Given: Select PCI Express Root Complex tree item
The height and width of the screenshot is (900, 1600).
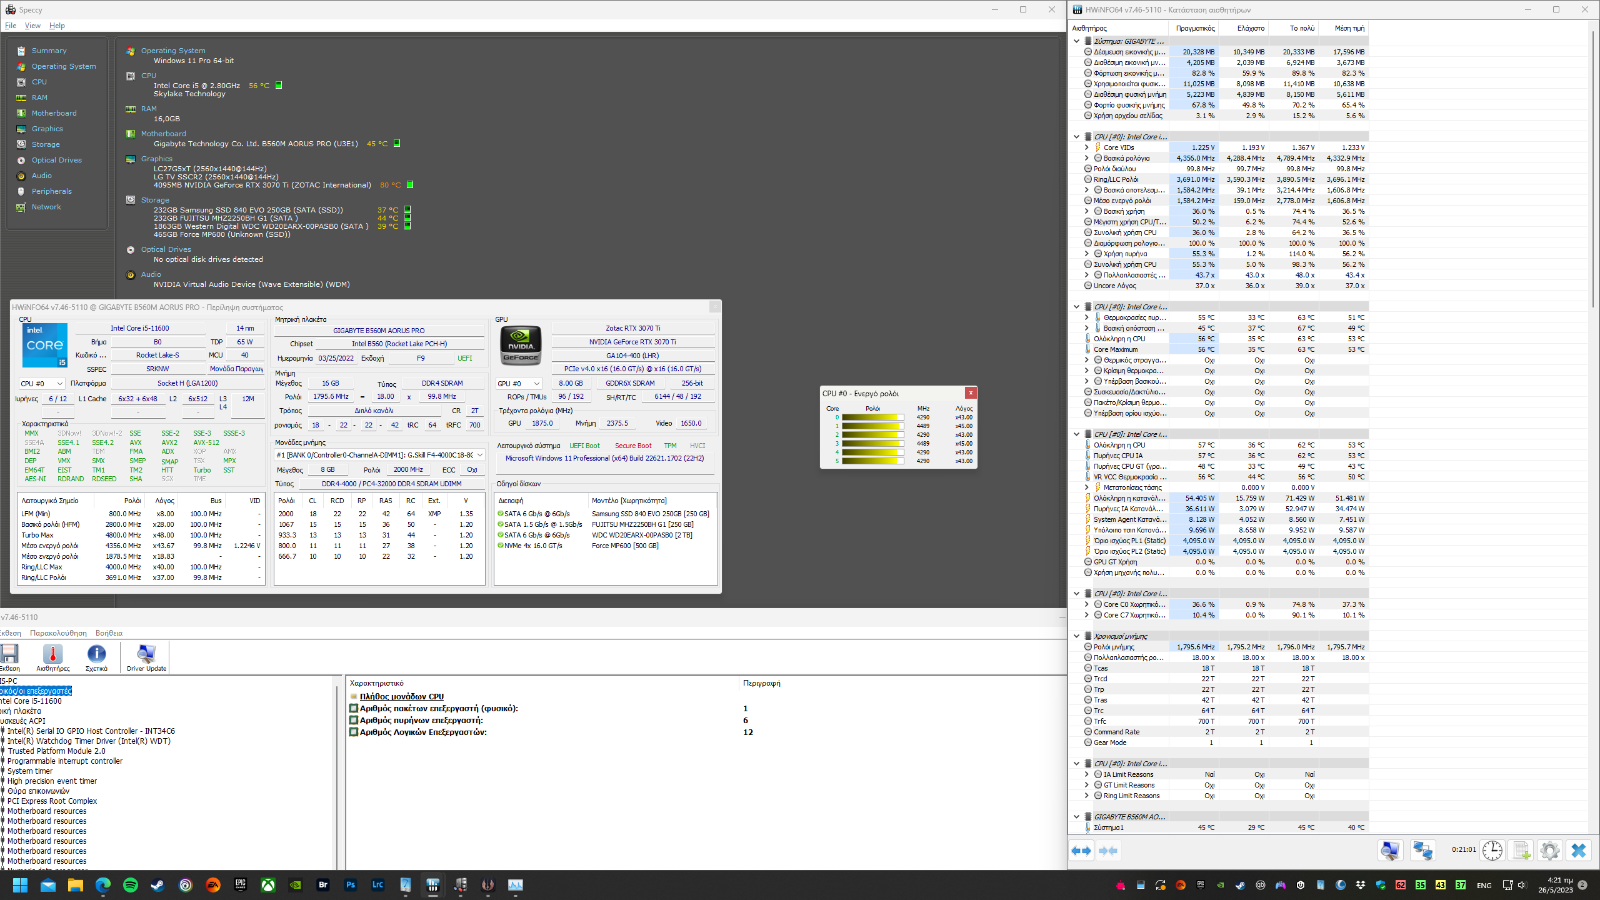Looking at the screenshot, I should [52, 801].
